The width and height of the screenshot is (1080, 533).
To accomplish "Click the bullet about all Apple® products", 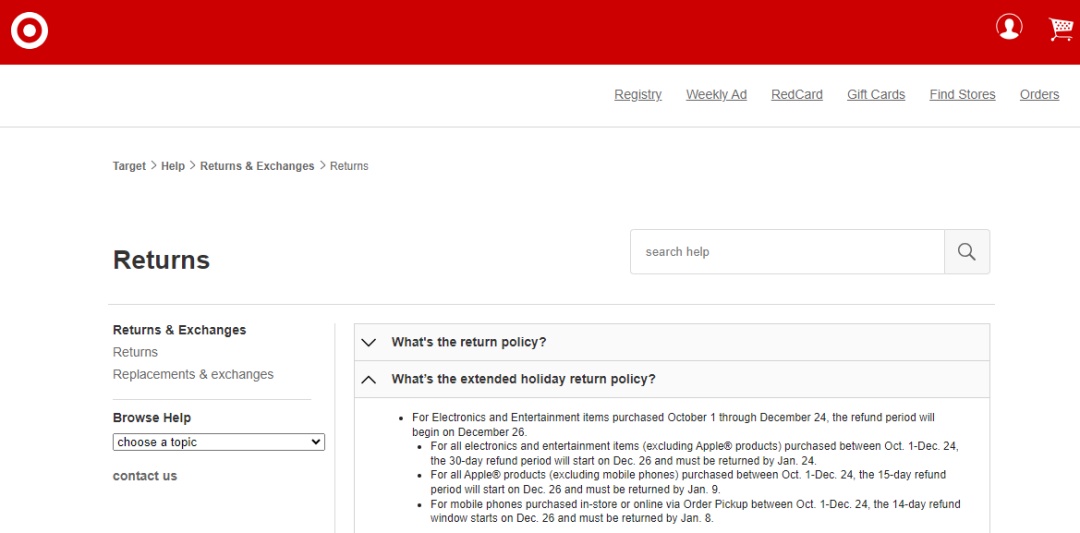I will tap(688, 482).
